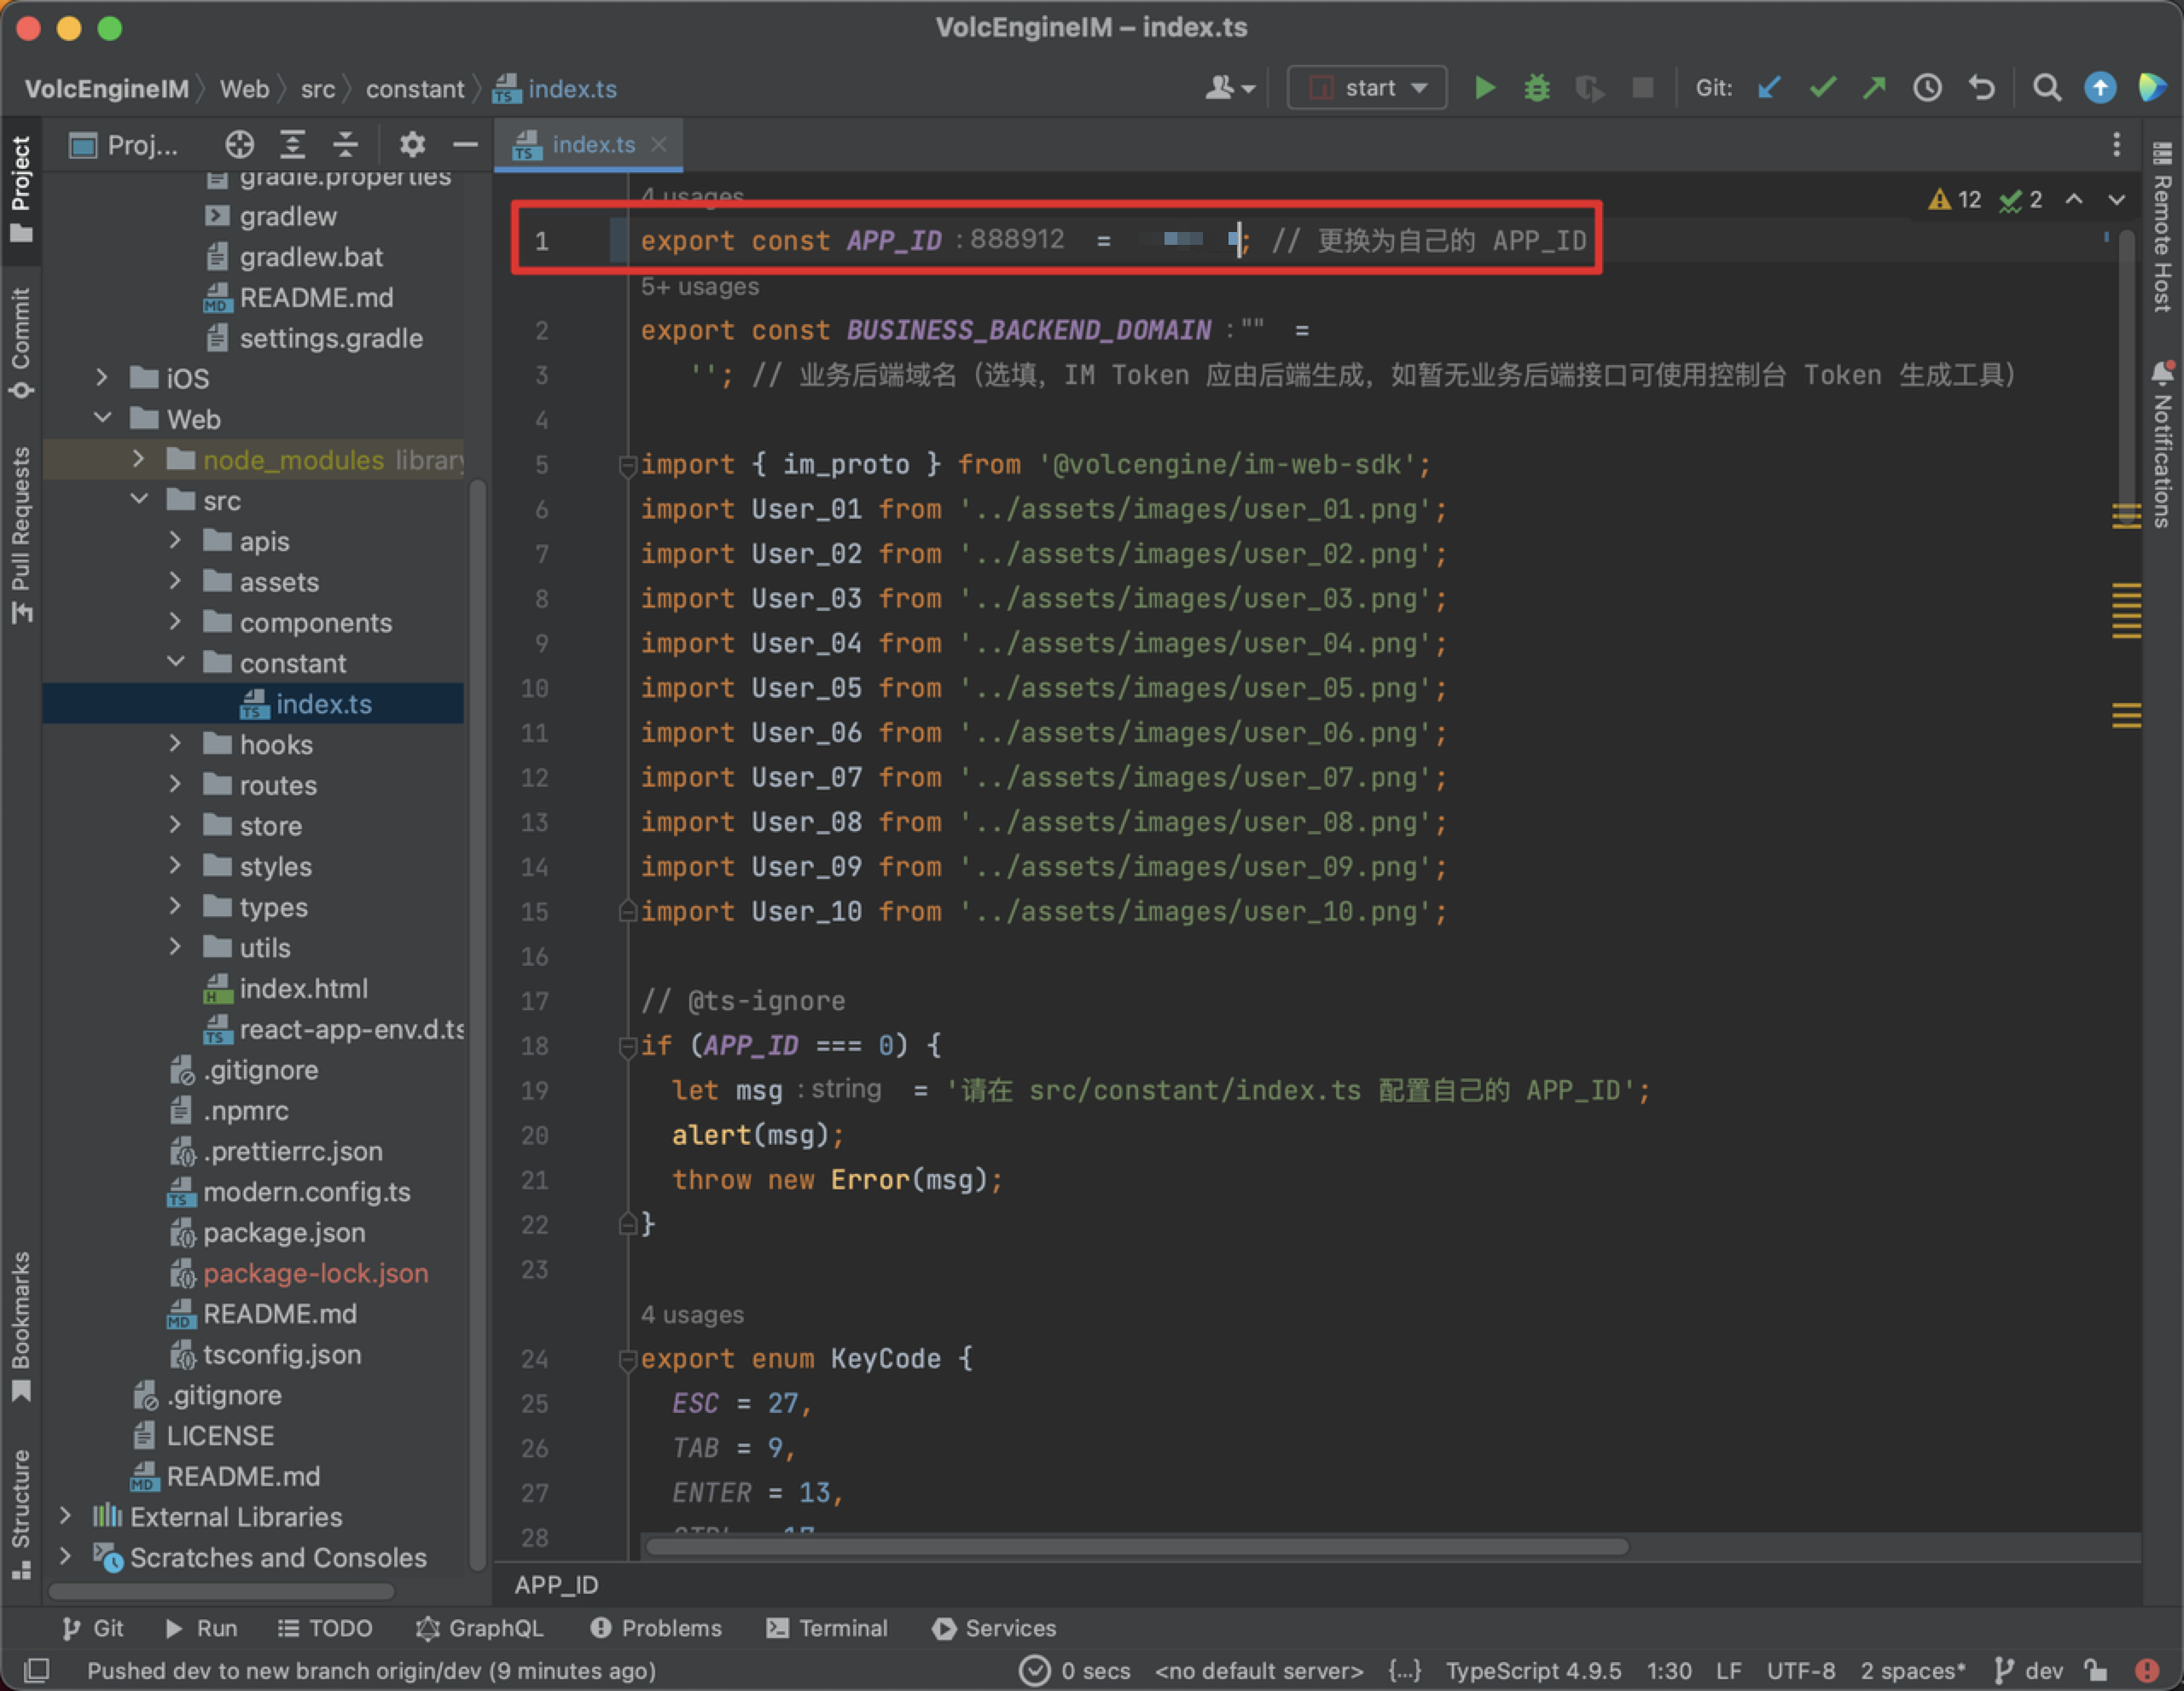Select opened file locate target icon

pyautogui.click(x=239, y=145)
